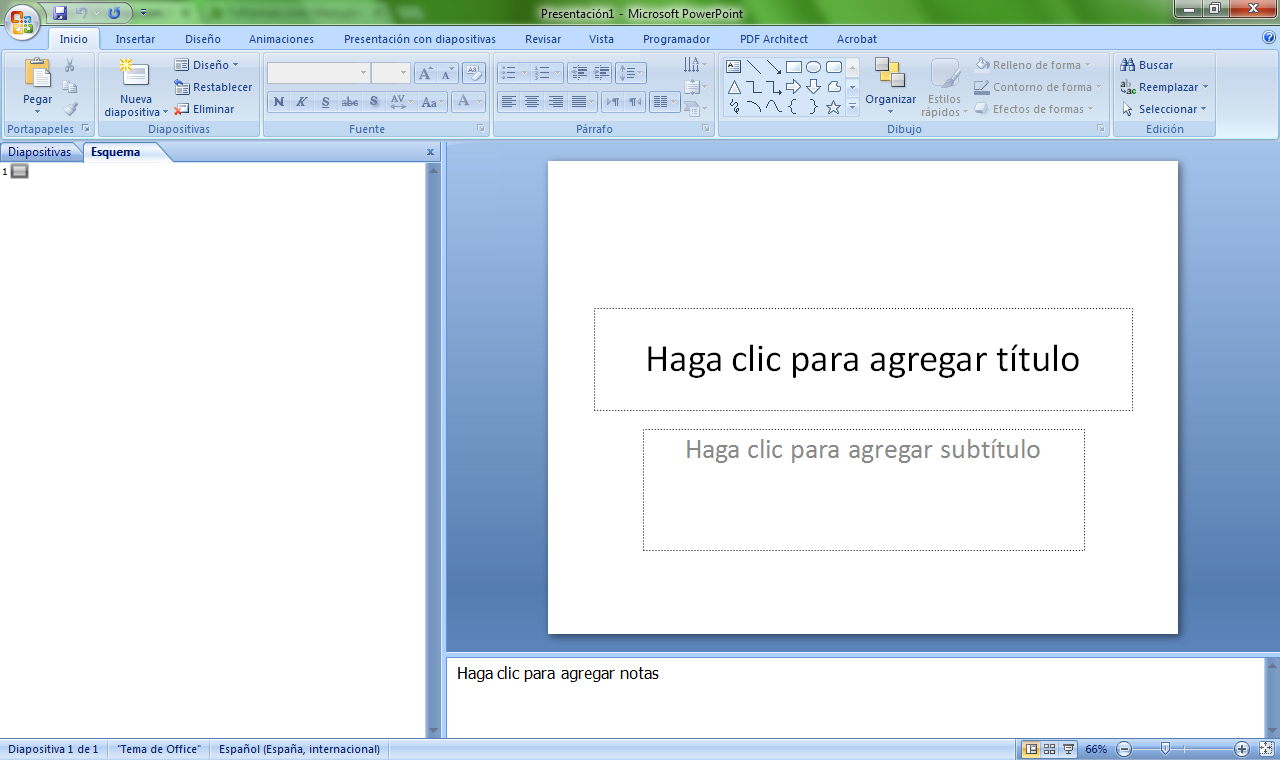Click the title placeholder on the slide
This screenshot has height=760, width=1280.
tap(862, 359)
